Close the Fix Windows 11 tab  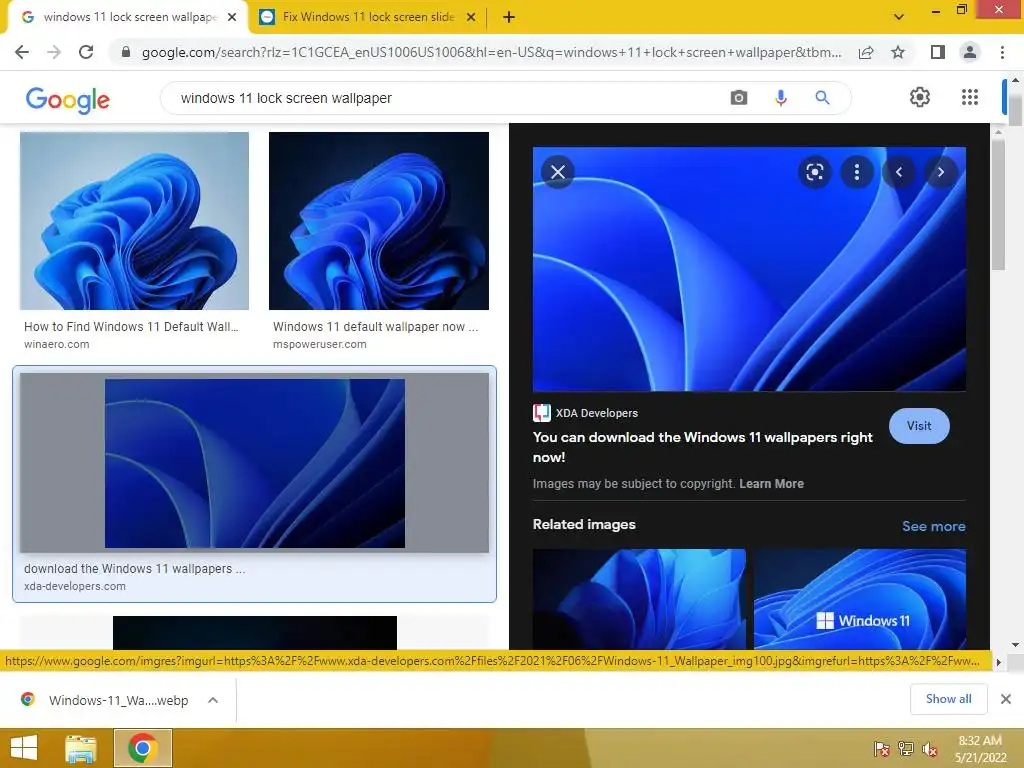click(x=471, y=17)
